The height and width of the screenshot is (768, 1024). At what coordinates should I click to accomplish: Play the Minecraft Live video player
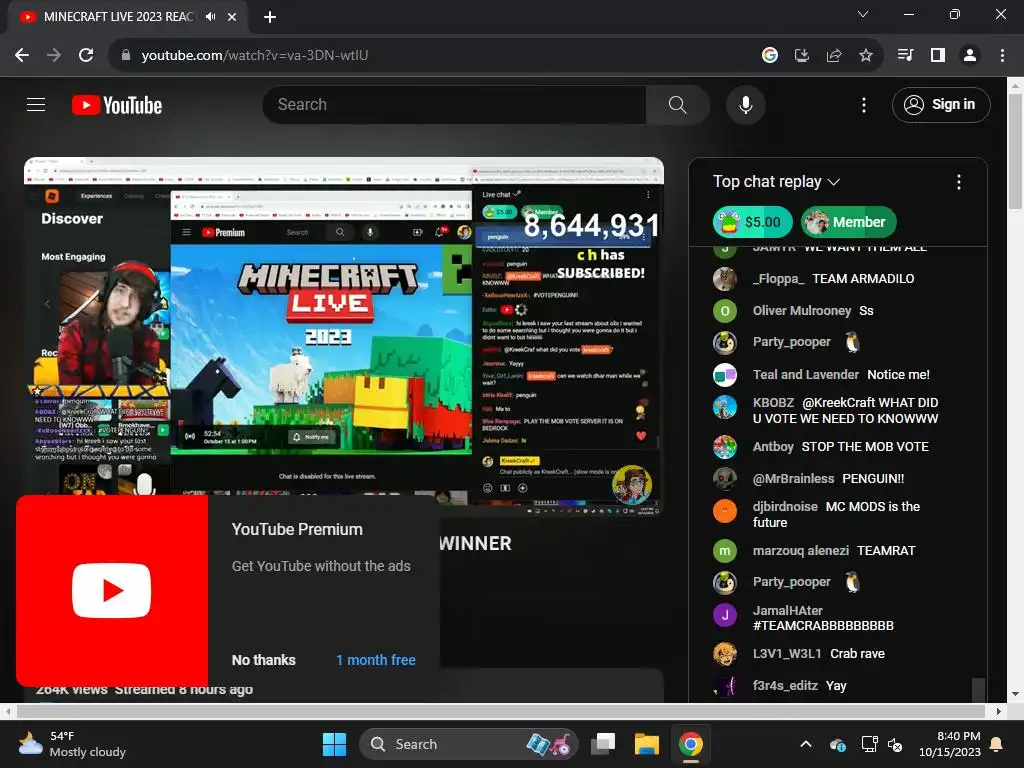(344, 336)
